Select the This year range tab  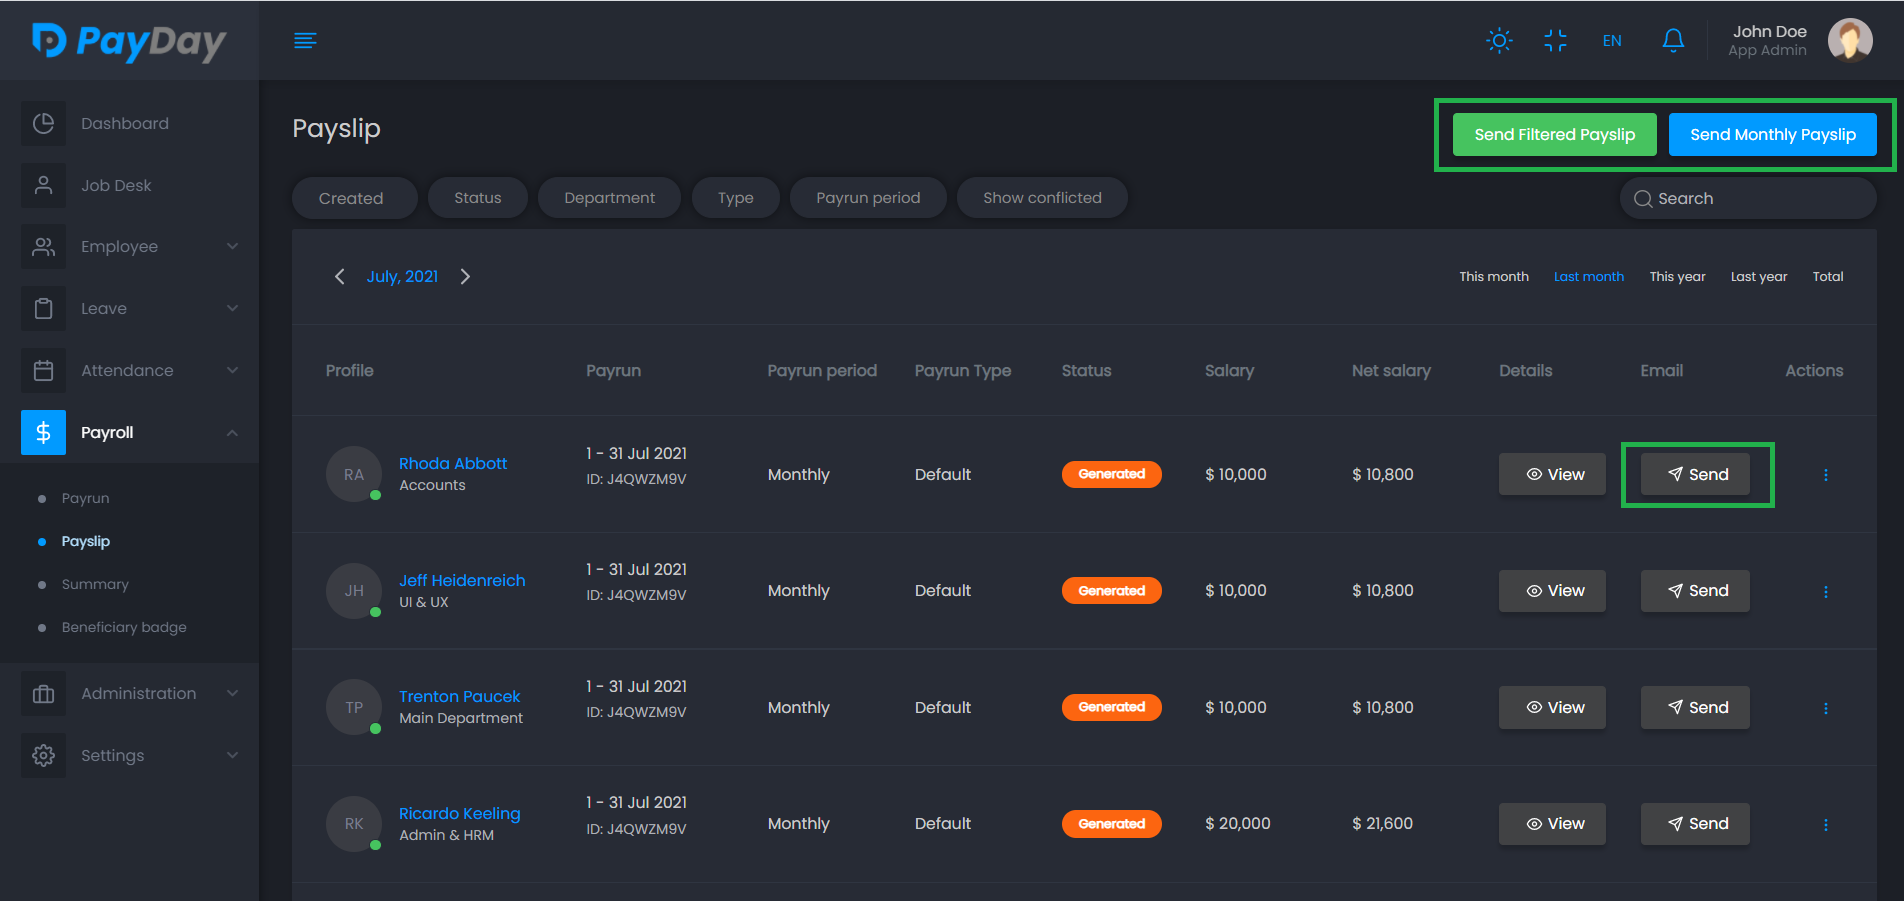pyautogui.click(x=1677, y=277)
